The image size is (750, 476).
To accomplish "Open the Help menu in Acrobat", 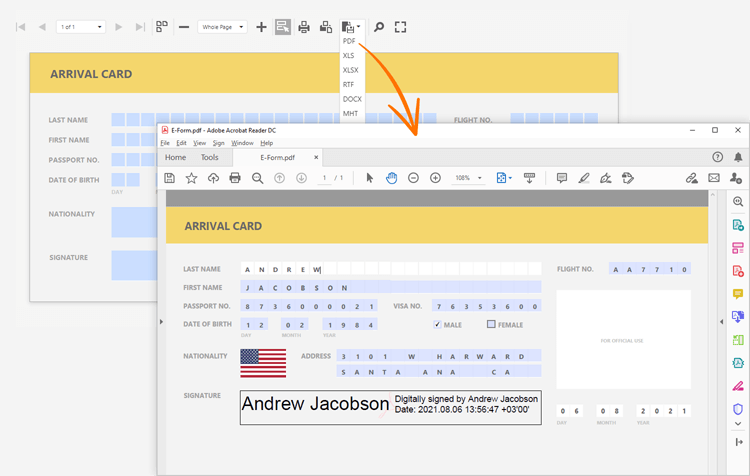I will pyautogui.click(x=267, y=143).
